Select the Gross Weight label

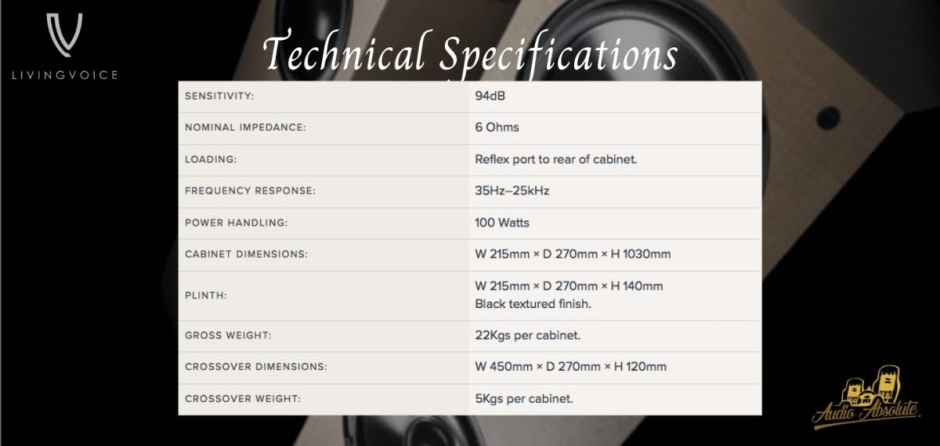coord(226,335)
